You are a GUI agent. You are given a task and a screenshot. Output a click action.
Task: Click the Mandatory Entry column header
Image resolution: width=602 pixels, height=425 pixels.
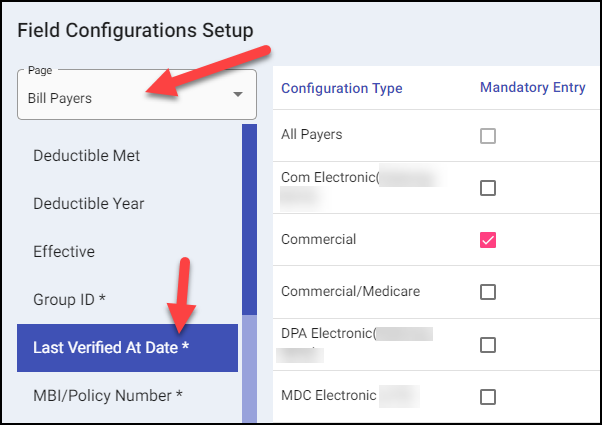pyautogui.click(x=532, y=88)
